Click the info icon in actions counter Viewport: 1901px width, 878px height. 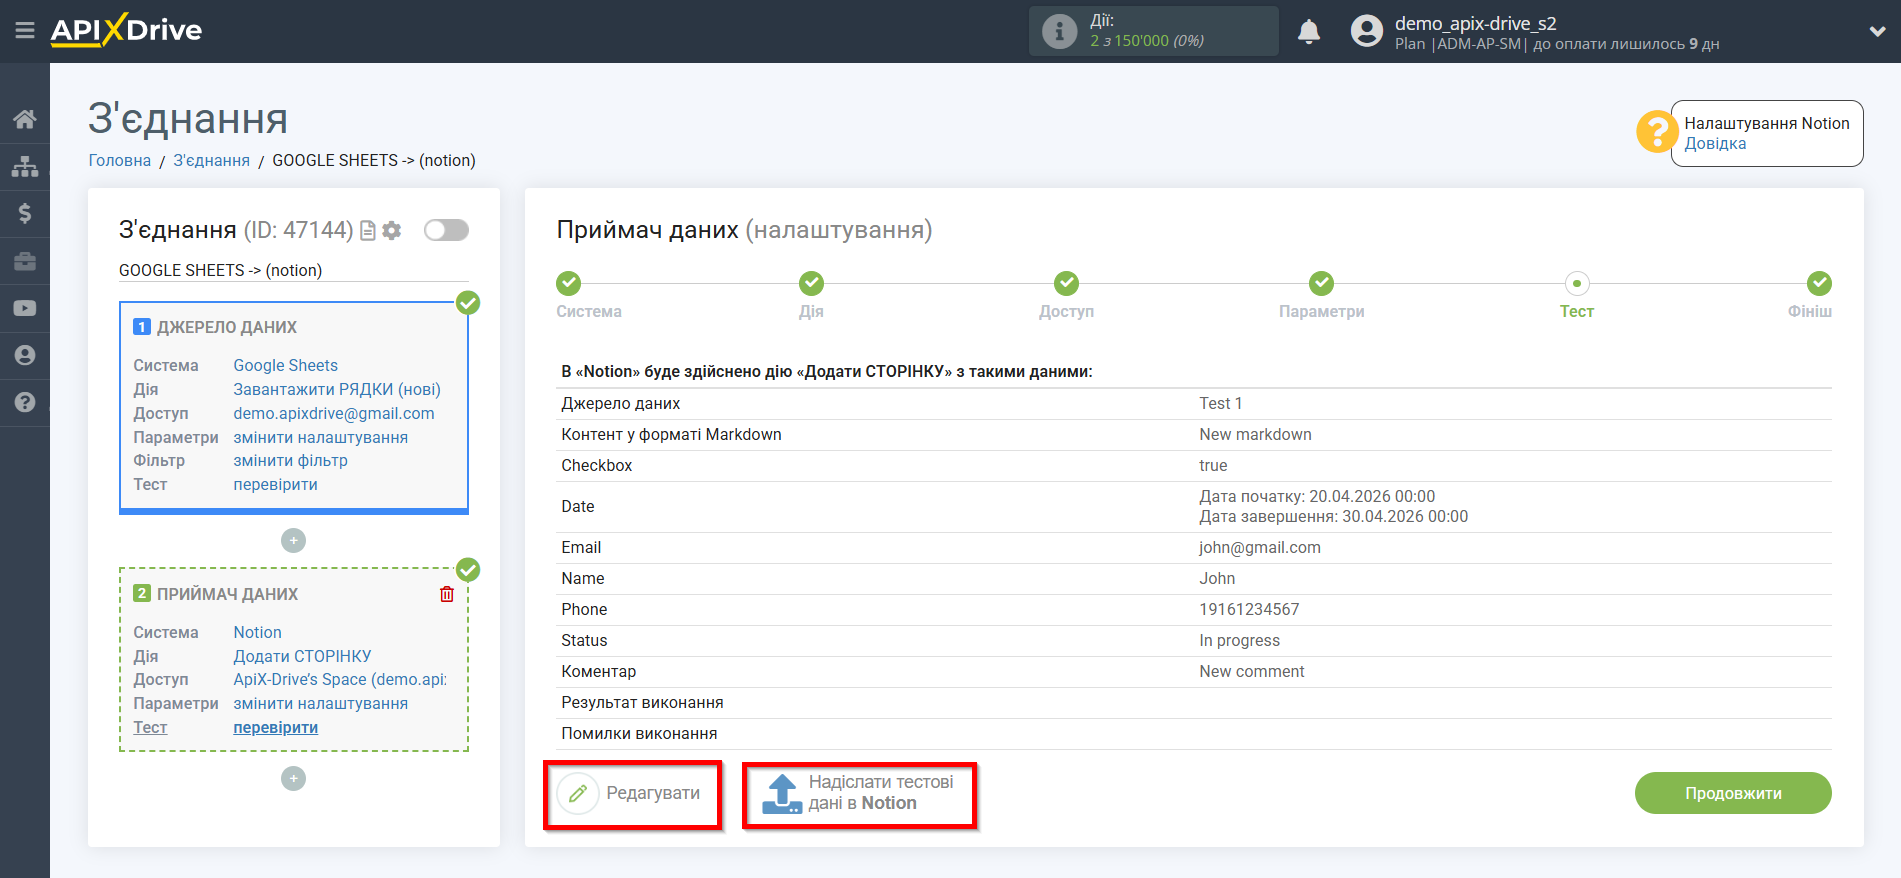[1059, 31]
